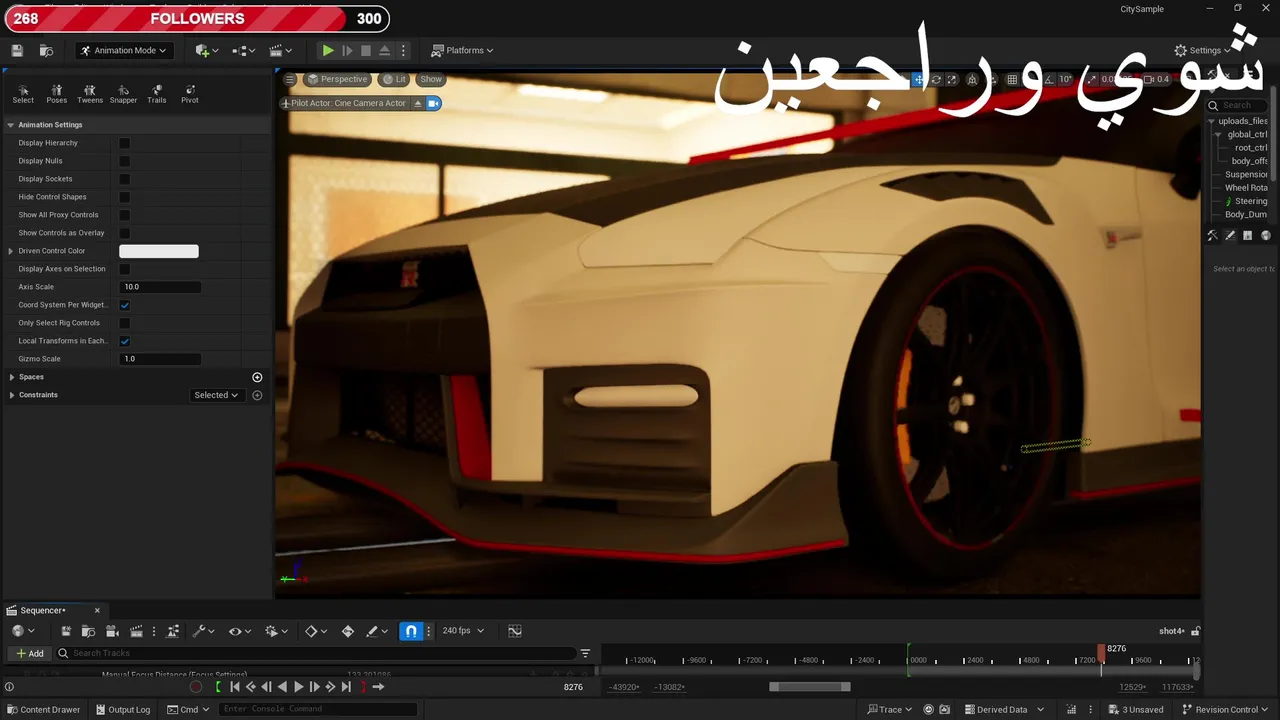The width and height of the screenshot is (1280, 720).
Task: Open Sequencer wrench actions menu
Action: [x=203, y=631]
